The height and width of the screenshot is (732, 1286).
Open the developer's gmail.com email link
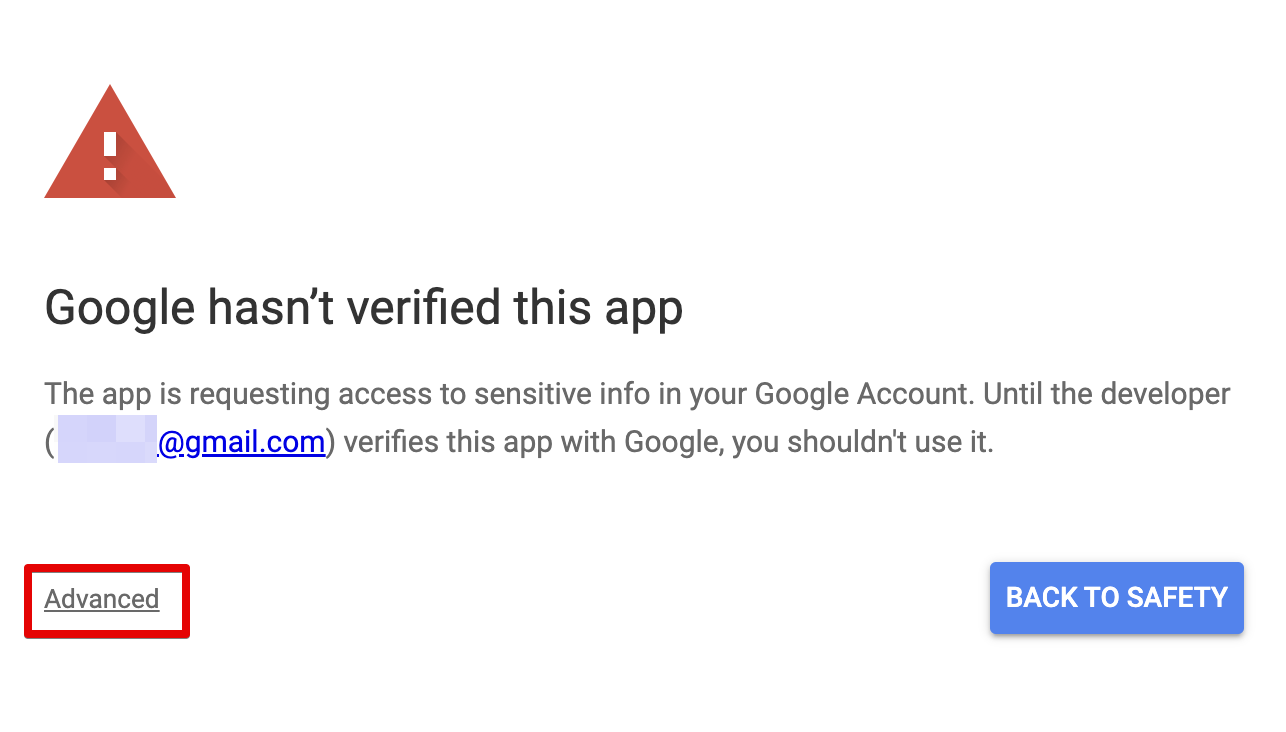pyautogui.click(x=240, y=441)
